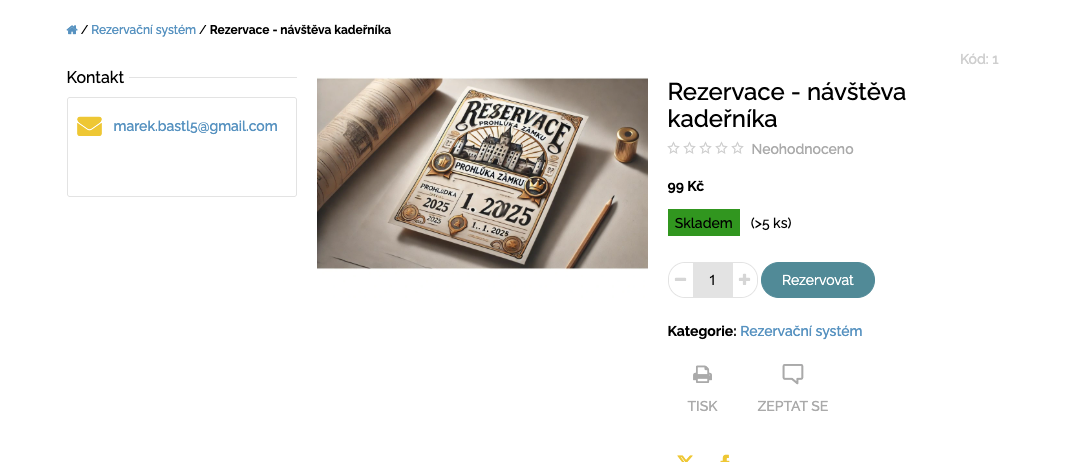Give the product a five-star rating
The image size is (1068, 462).
(737, 149)
